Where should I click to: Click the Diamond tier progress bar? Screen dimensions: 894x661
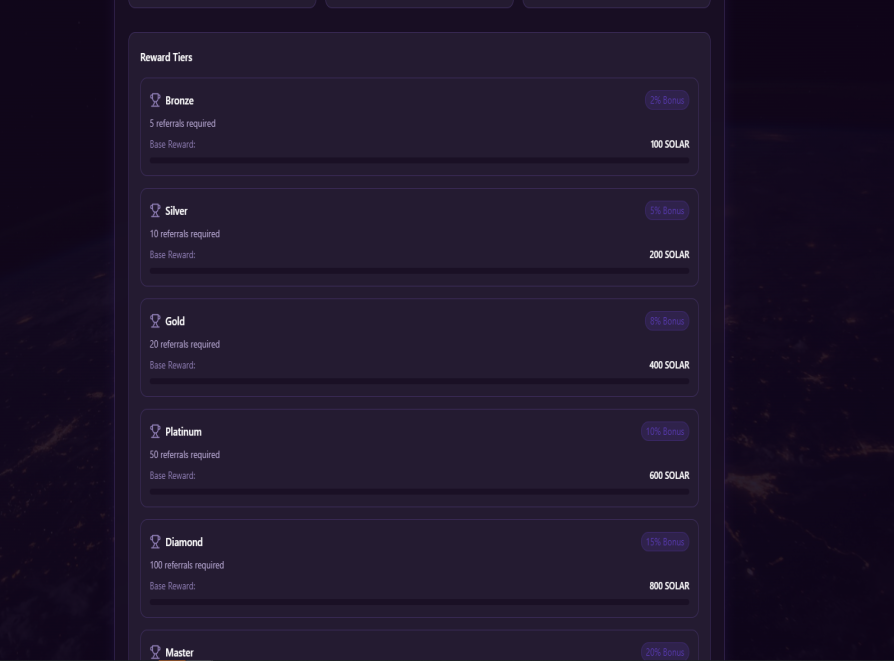coord(419,602)
